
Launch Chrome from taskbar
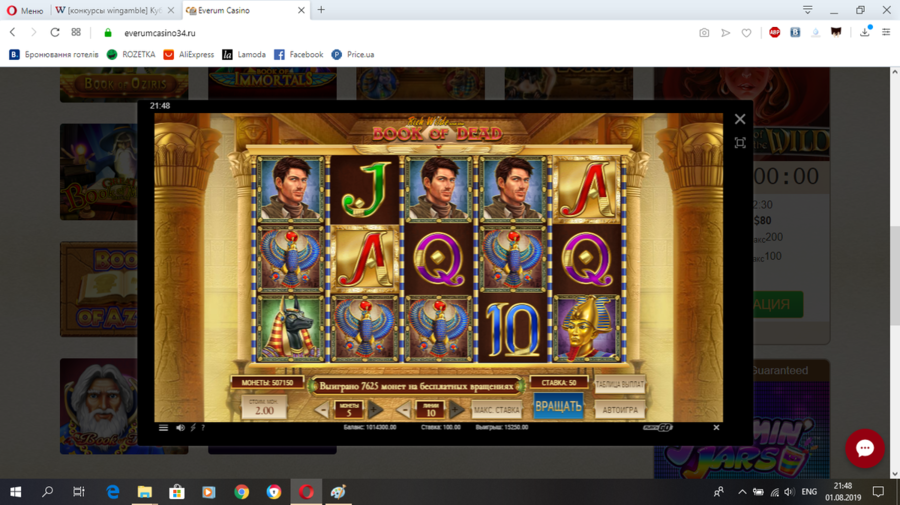coord(242,492)
